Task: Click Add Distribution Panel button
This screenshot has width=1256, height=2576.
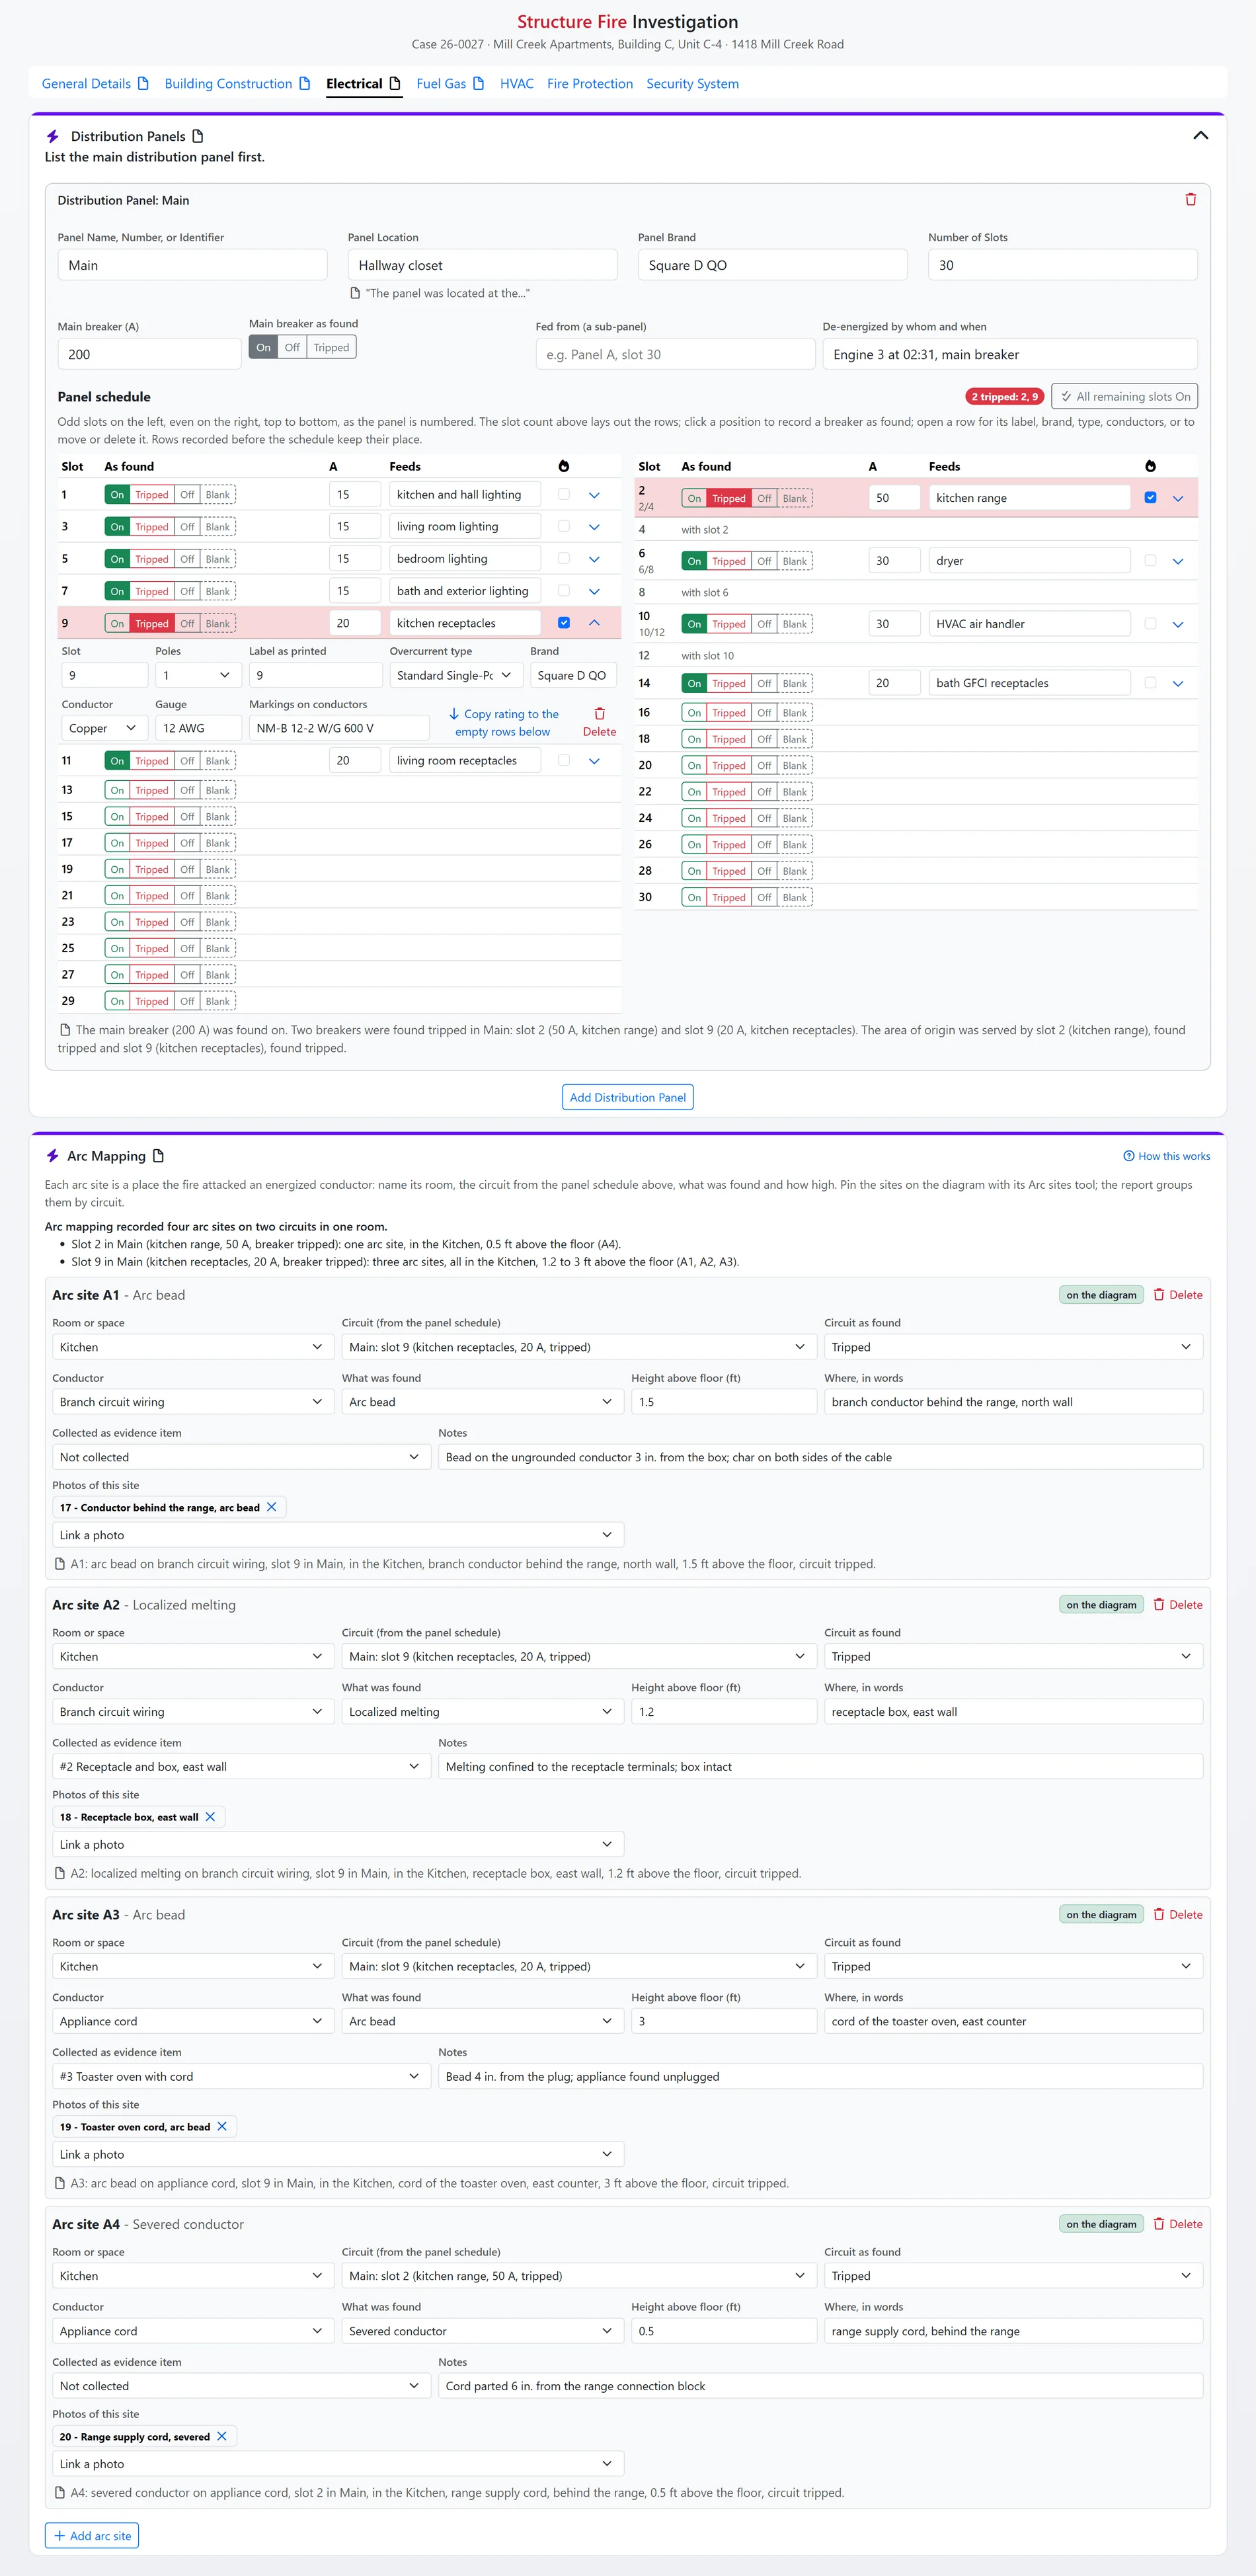Action: tap(628, 1098)
